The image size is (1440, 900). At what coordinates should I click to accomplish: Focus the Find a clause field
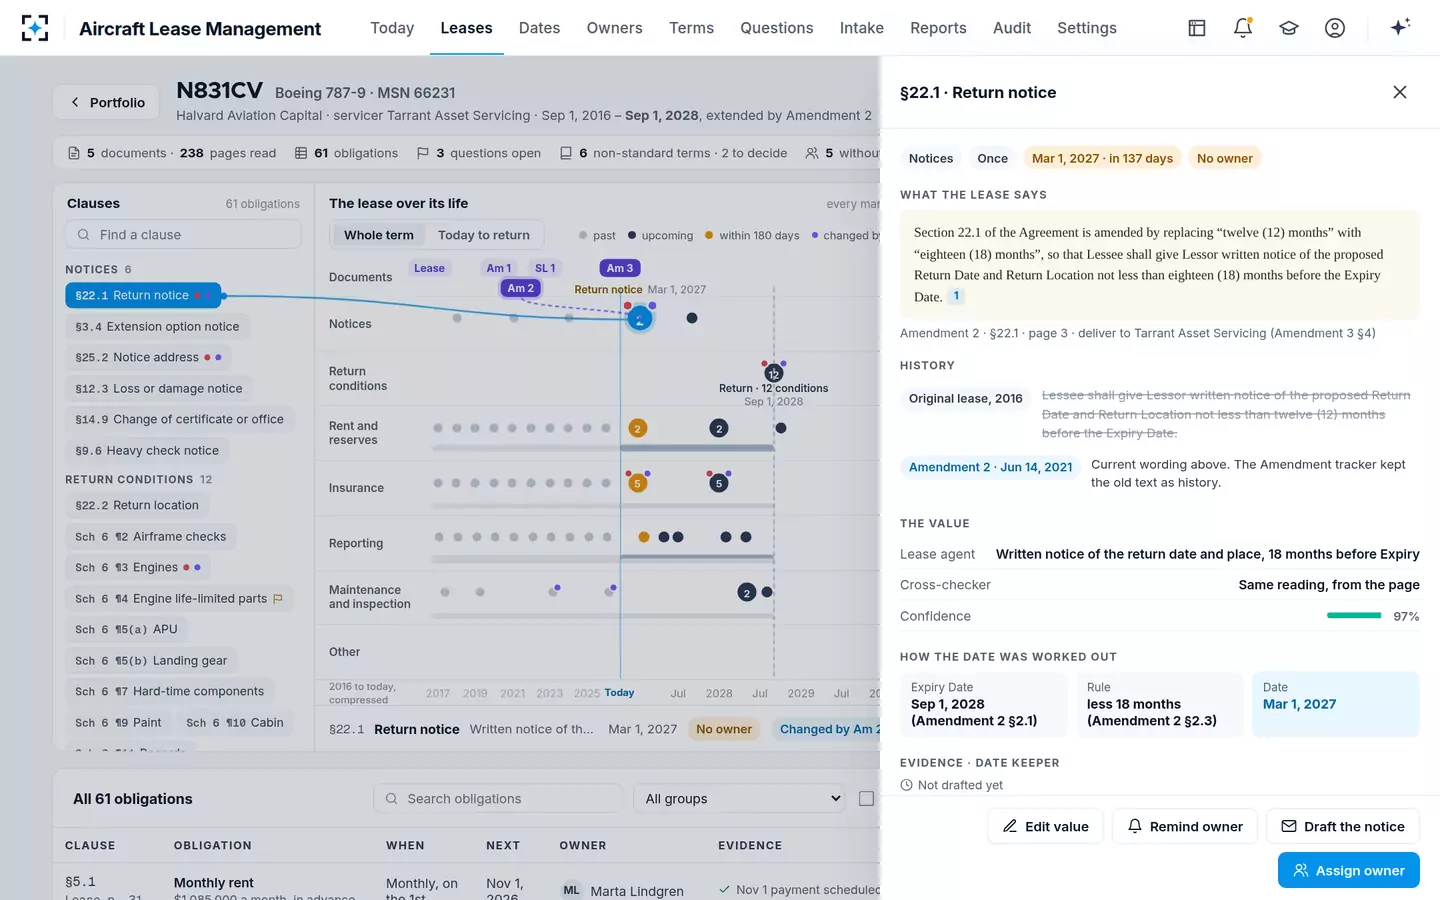click(183, 235)
